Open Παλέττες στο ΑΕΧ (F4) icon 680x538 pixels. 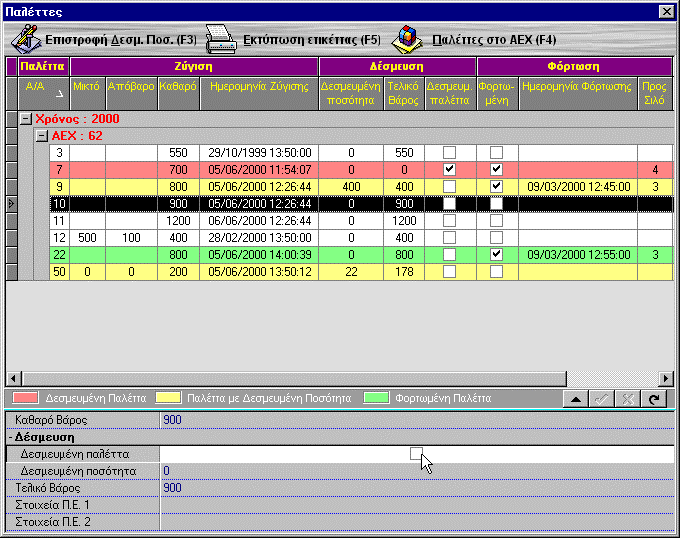[406, 40]
